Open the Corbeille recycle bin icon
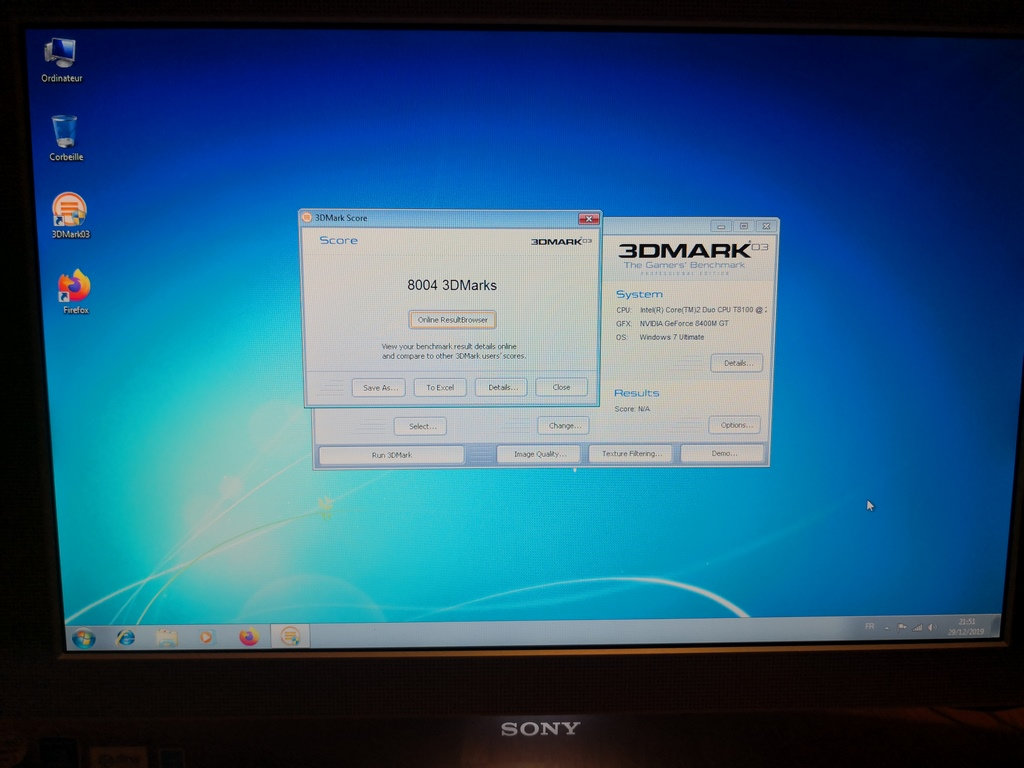 click(65, 137)
